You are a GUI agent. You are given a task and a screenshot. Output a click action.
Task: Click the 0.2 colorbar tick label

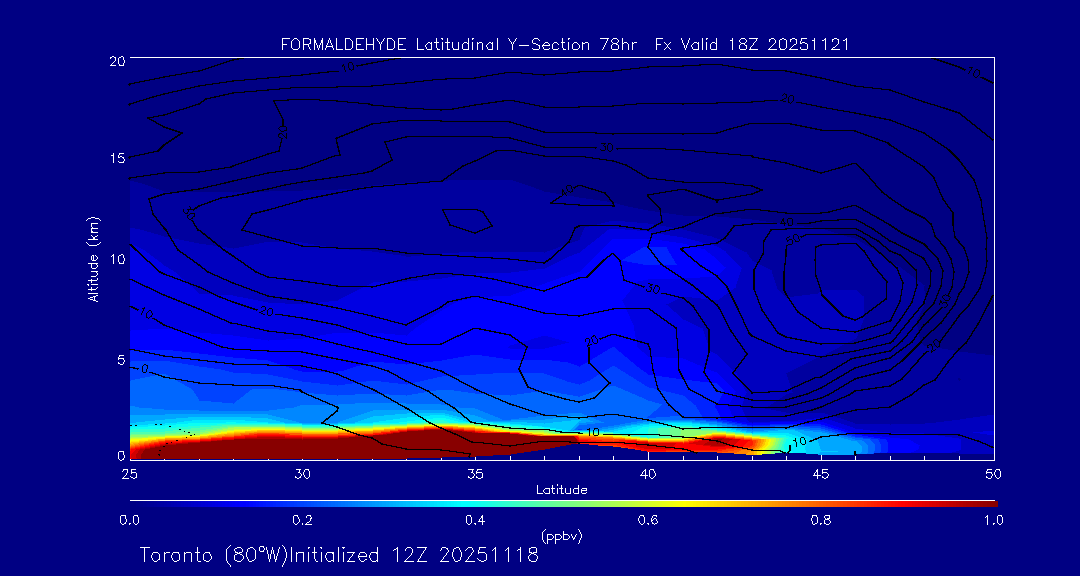[302, 520]
